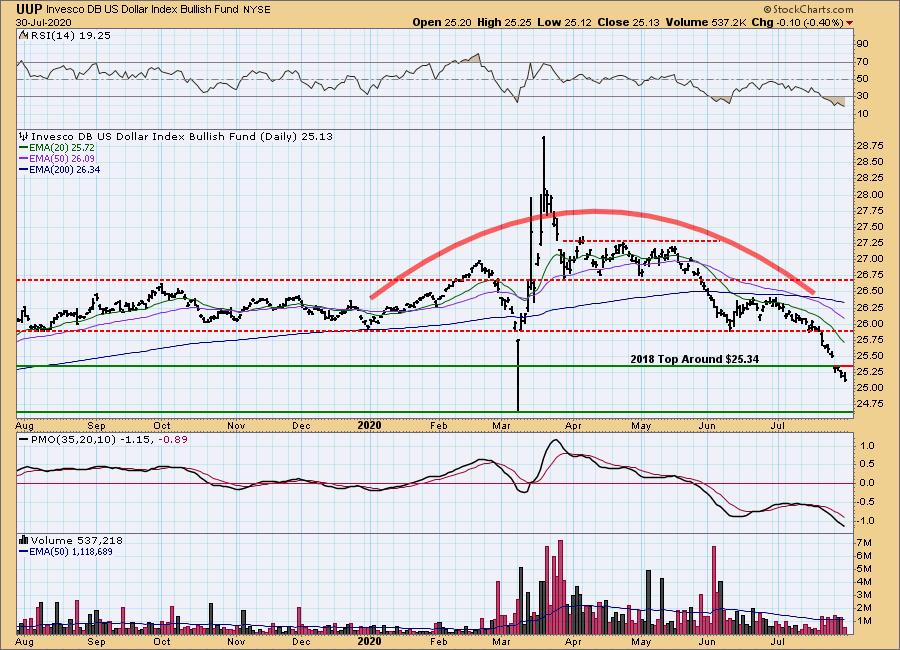
Task: Click the green EMA(20) legend line swatch
Action: pos(24,148)
